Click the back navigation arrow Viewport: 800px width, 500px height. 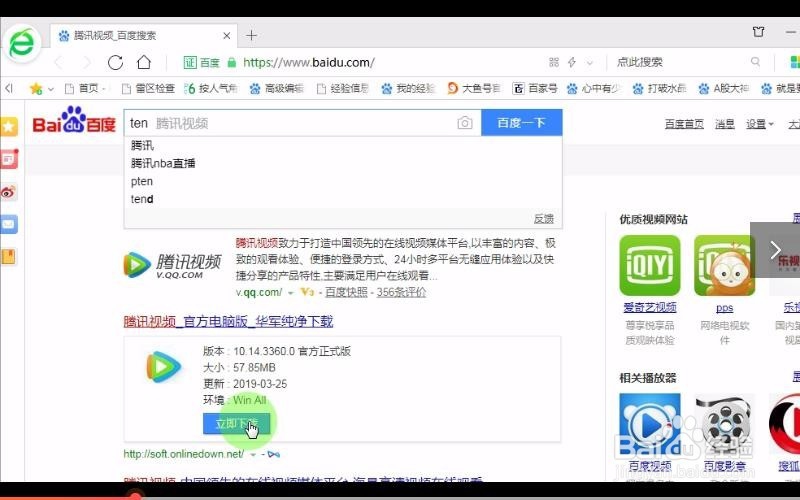59,62
